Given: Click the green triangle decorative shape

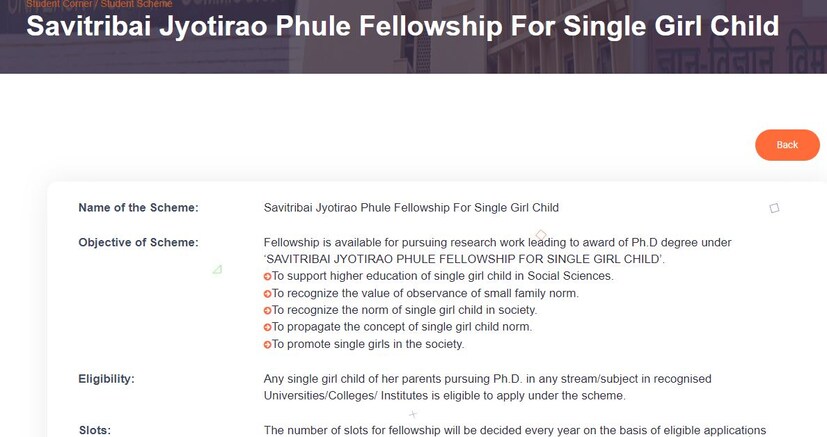Looking at the screenshot, I should [217, 269].
